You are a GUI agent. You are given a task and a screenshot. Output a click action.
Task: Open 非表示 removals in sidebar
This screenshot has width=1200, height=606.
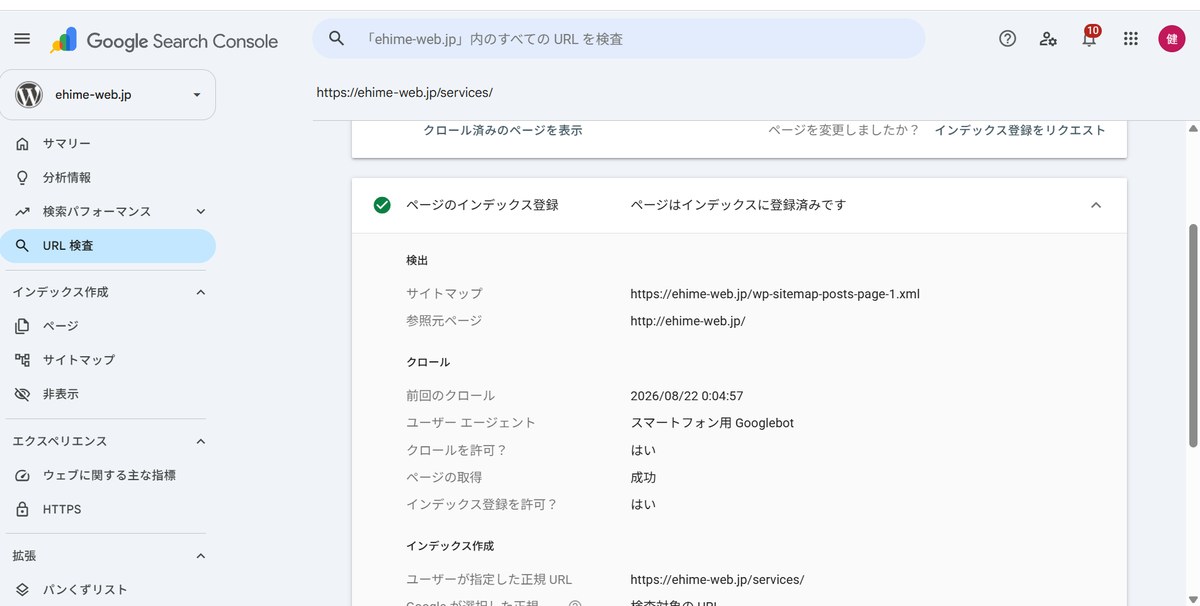pyautogui.click(x=61, y=394)
